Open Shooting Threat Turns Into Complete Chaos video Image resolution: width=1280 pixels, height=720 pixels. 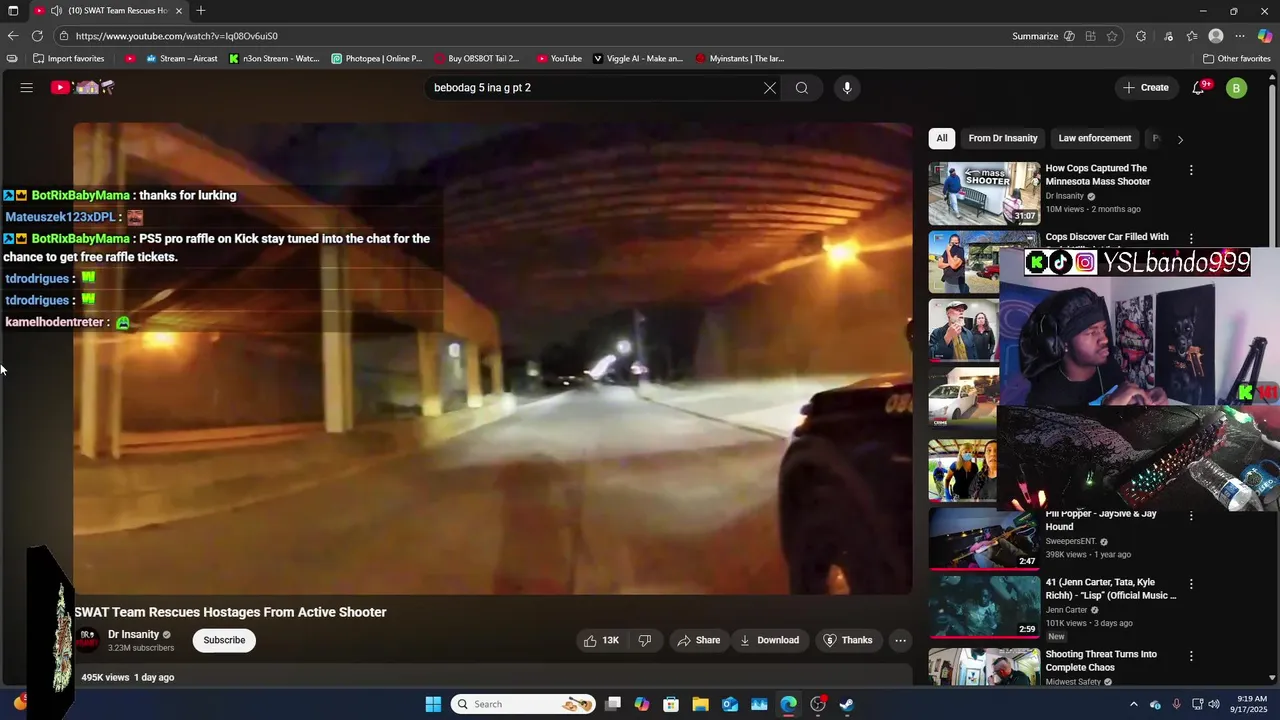click(x=1100, y=660)
